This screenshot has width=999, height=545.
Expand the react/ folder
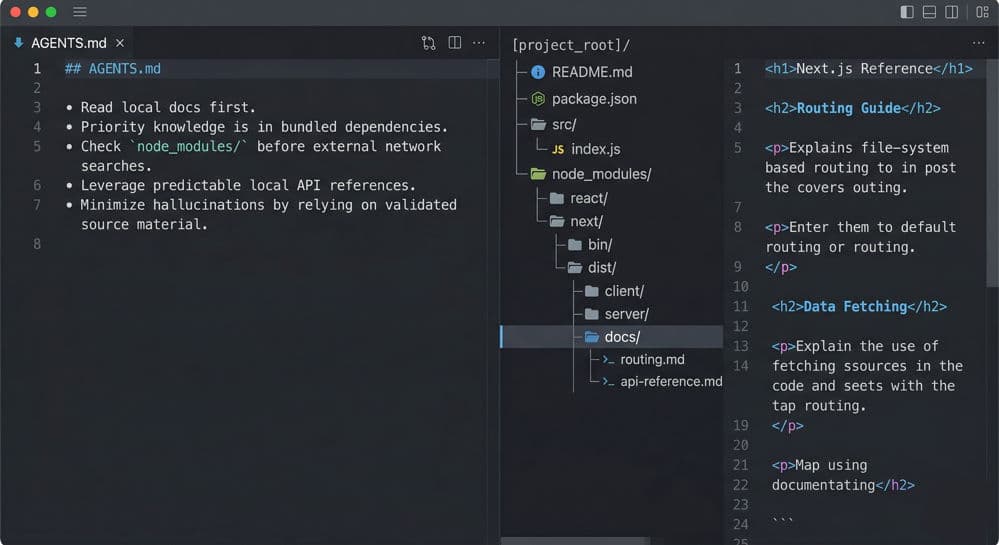point(589,198)
